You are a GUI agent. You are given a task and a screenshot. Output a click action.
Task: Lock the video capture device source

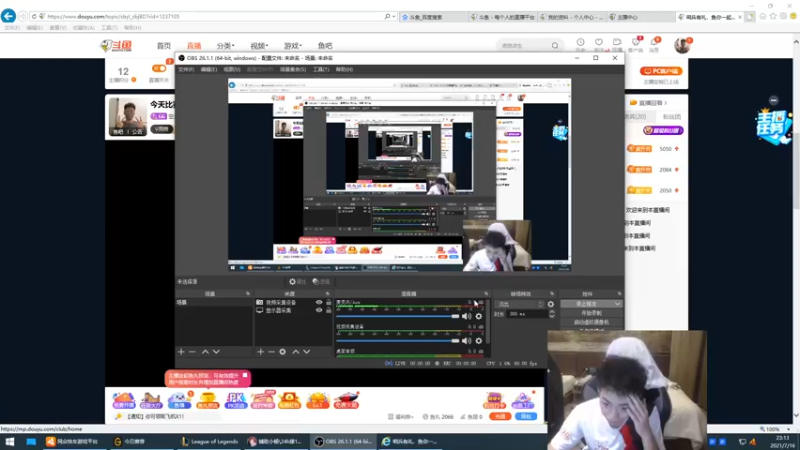point(329,302)
